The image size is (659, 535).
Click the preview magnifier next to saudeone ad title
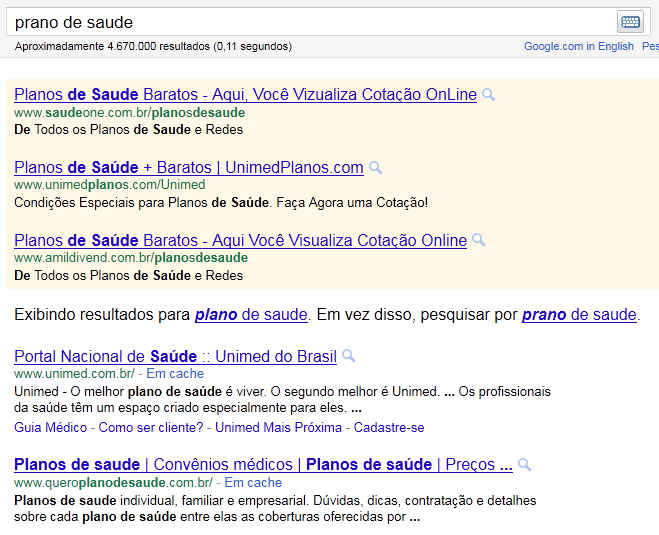click(x=488, y=95)
